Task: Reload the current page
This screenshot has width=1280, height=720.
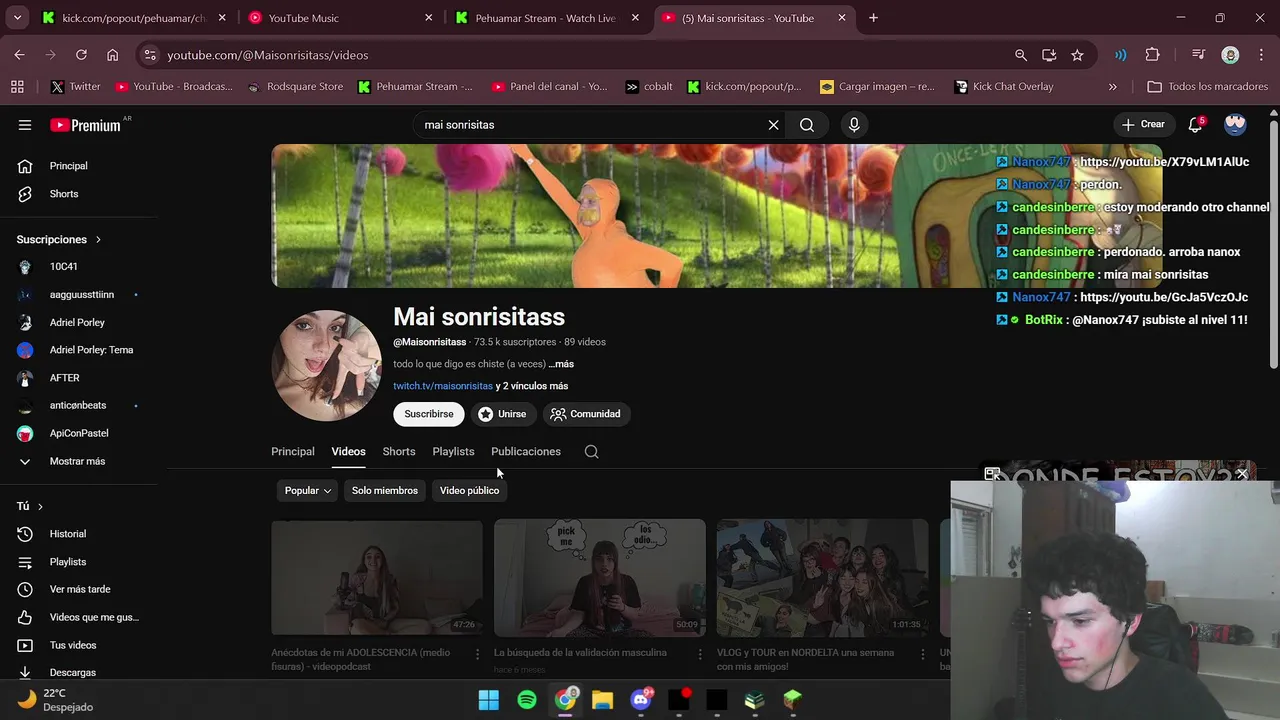Action: coord(81,55)
